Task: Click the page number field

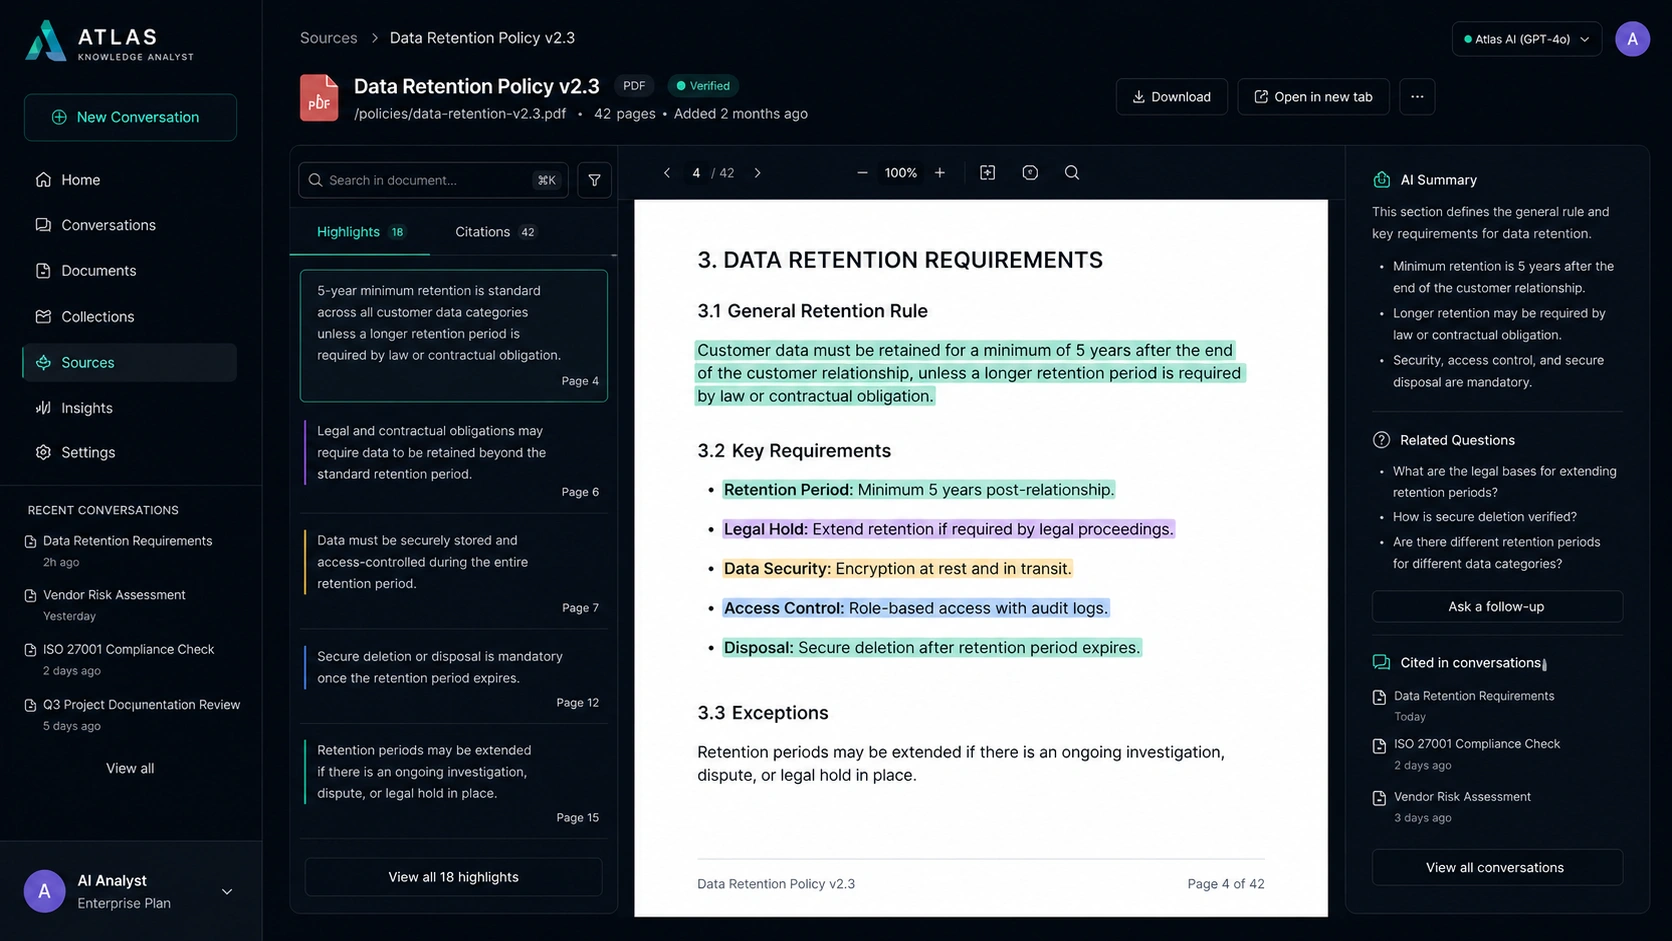Action: pyautogui.click(x=696, y=173)
